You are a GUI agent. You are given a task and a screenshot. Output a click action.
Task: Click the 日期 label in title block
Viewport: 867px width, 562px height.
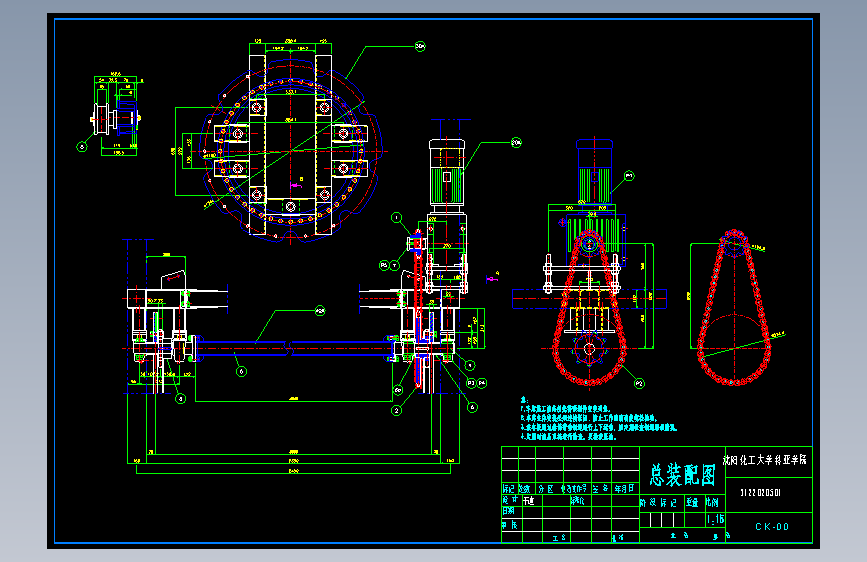(x=509, y=511)
